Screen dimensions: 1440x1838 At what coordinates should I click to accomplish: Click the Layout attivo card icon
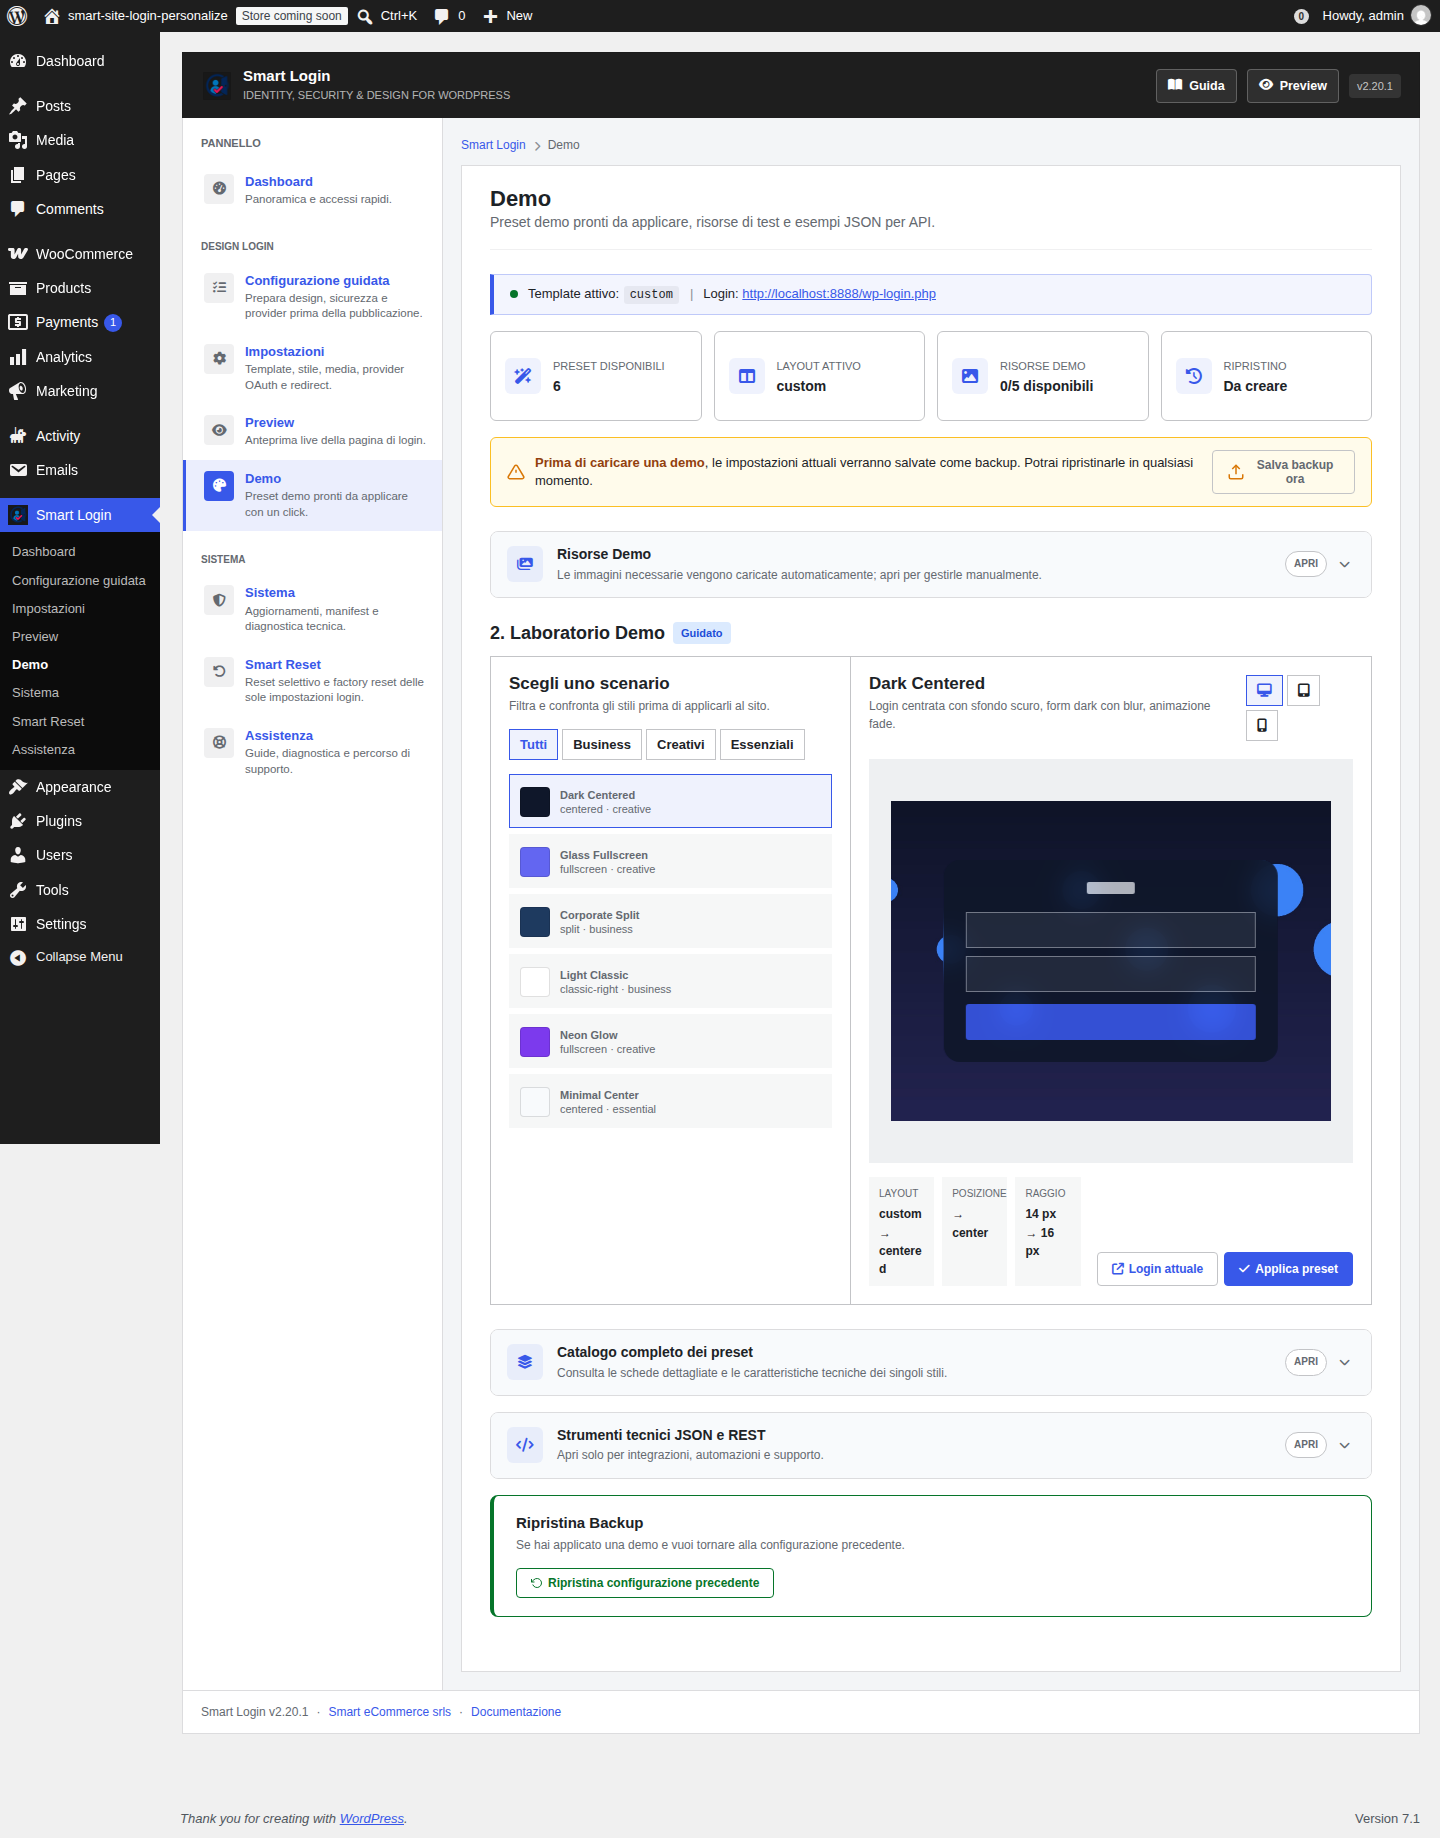point(746,376)
